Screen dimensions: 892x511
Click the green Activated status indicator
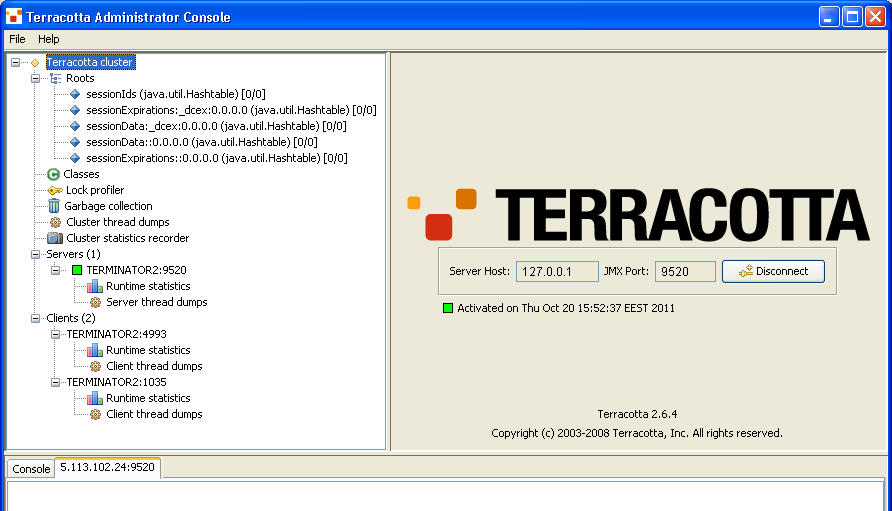point(448,308)
